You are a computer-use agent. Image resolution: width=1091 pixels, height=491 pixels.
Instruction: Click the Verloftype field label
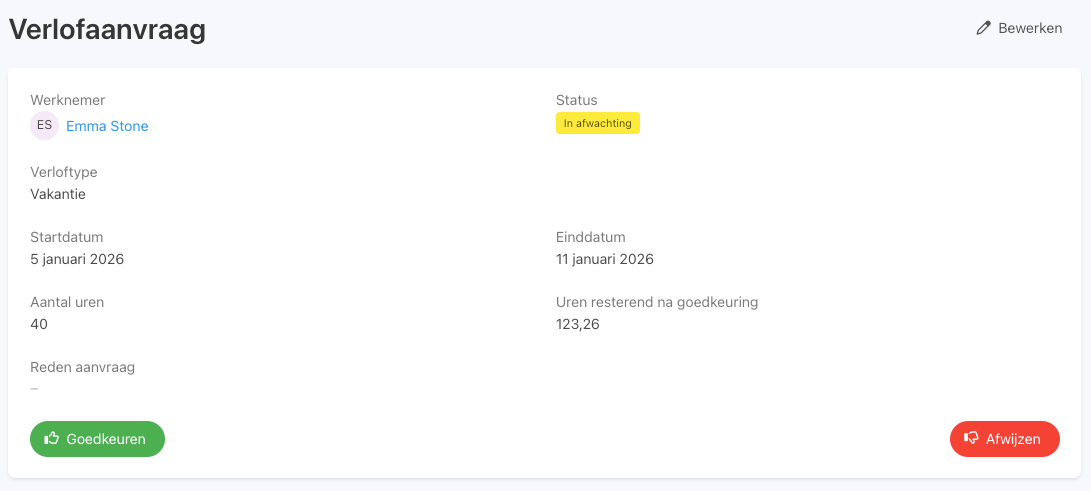point(64,172)
